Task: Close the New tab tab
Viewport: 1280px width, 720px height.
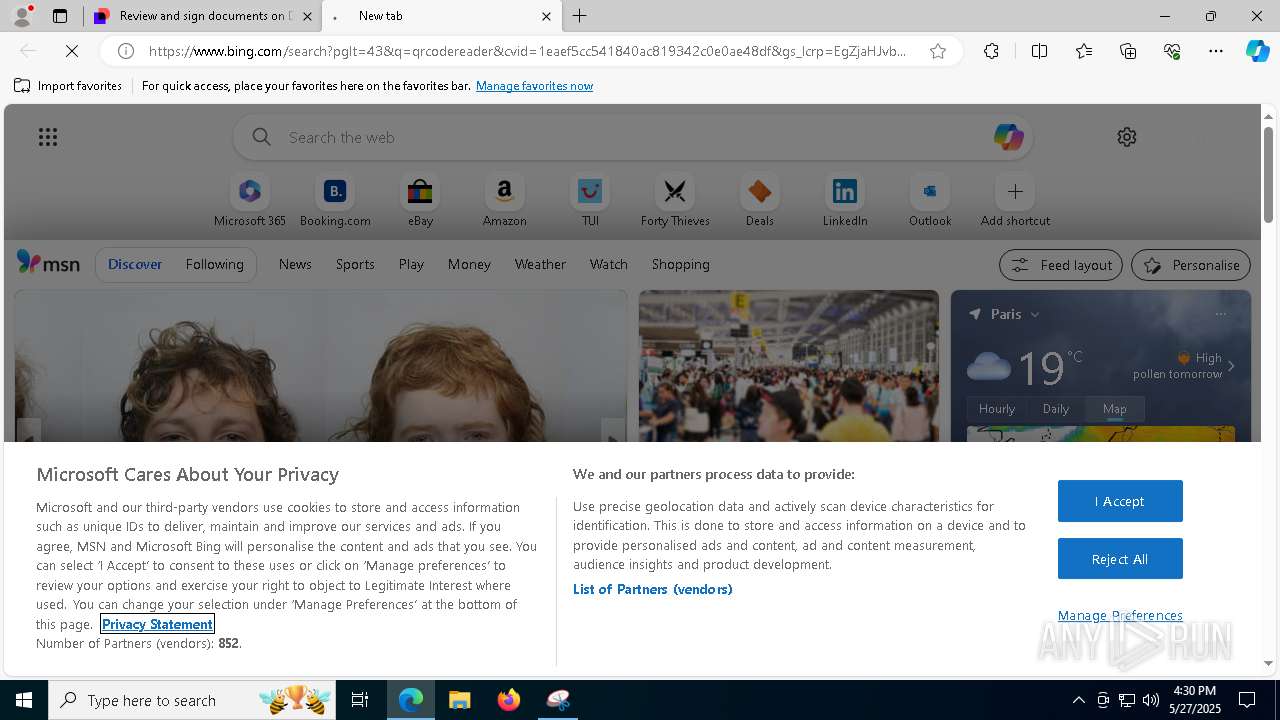Action: 546,16
